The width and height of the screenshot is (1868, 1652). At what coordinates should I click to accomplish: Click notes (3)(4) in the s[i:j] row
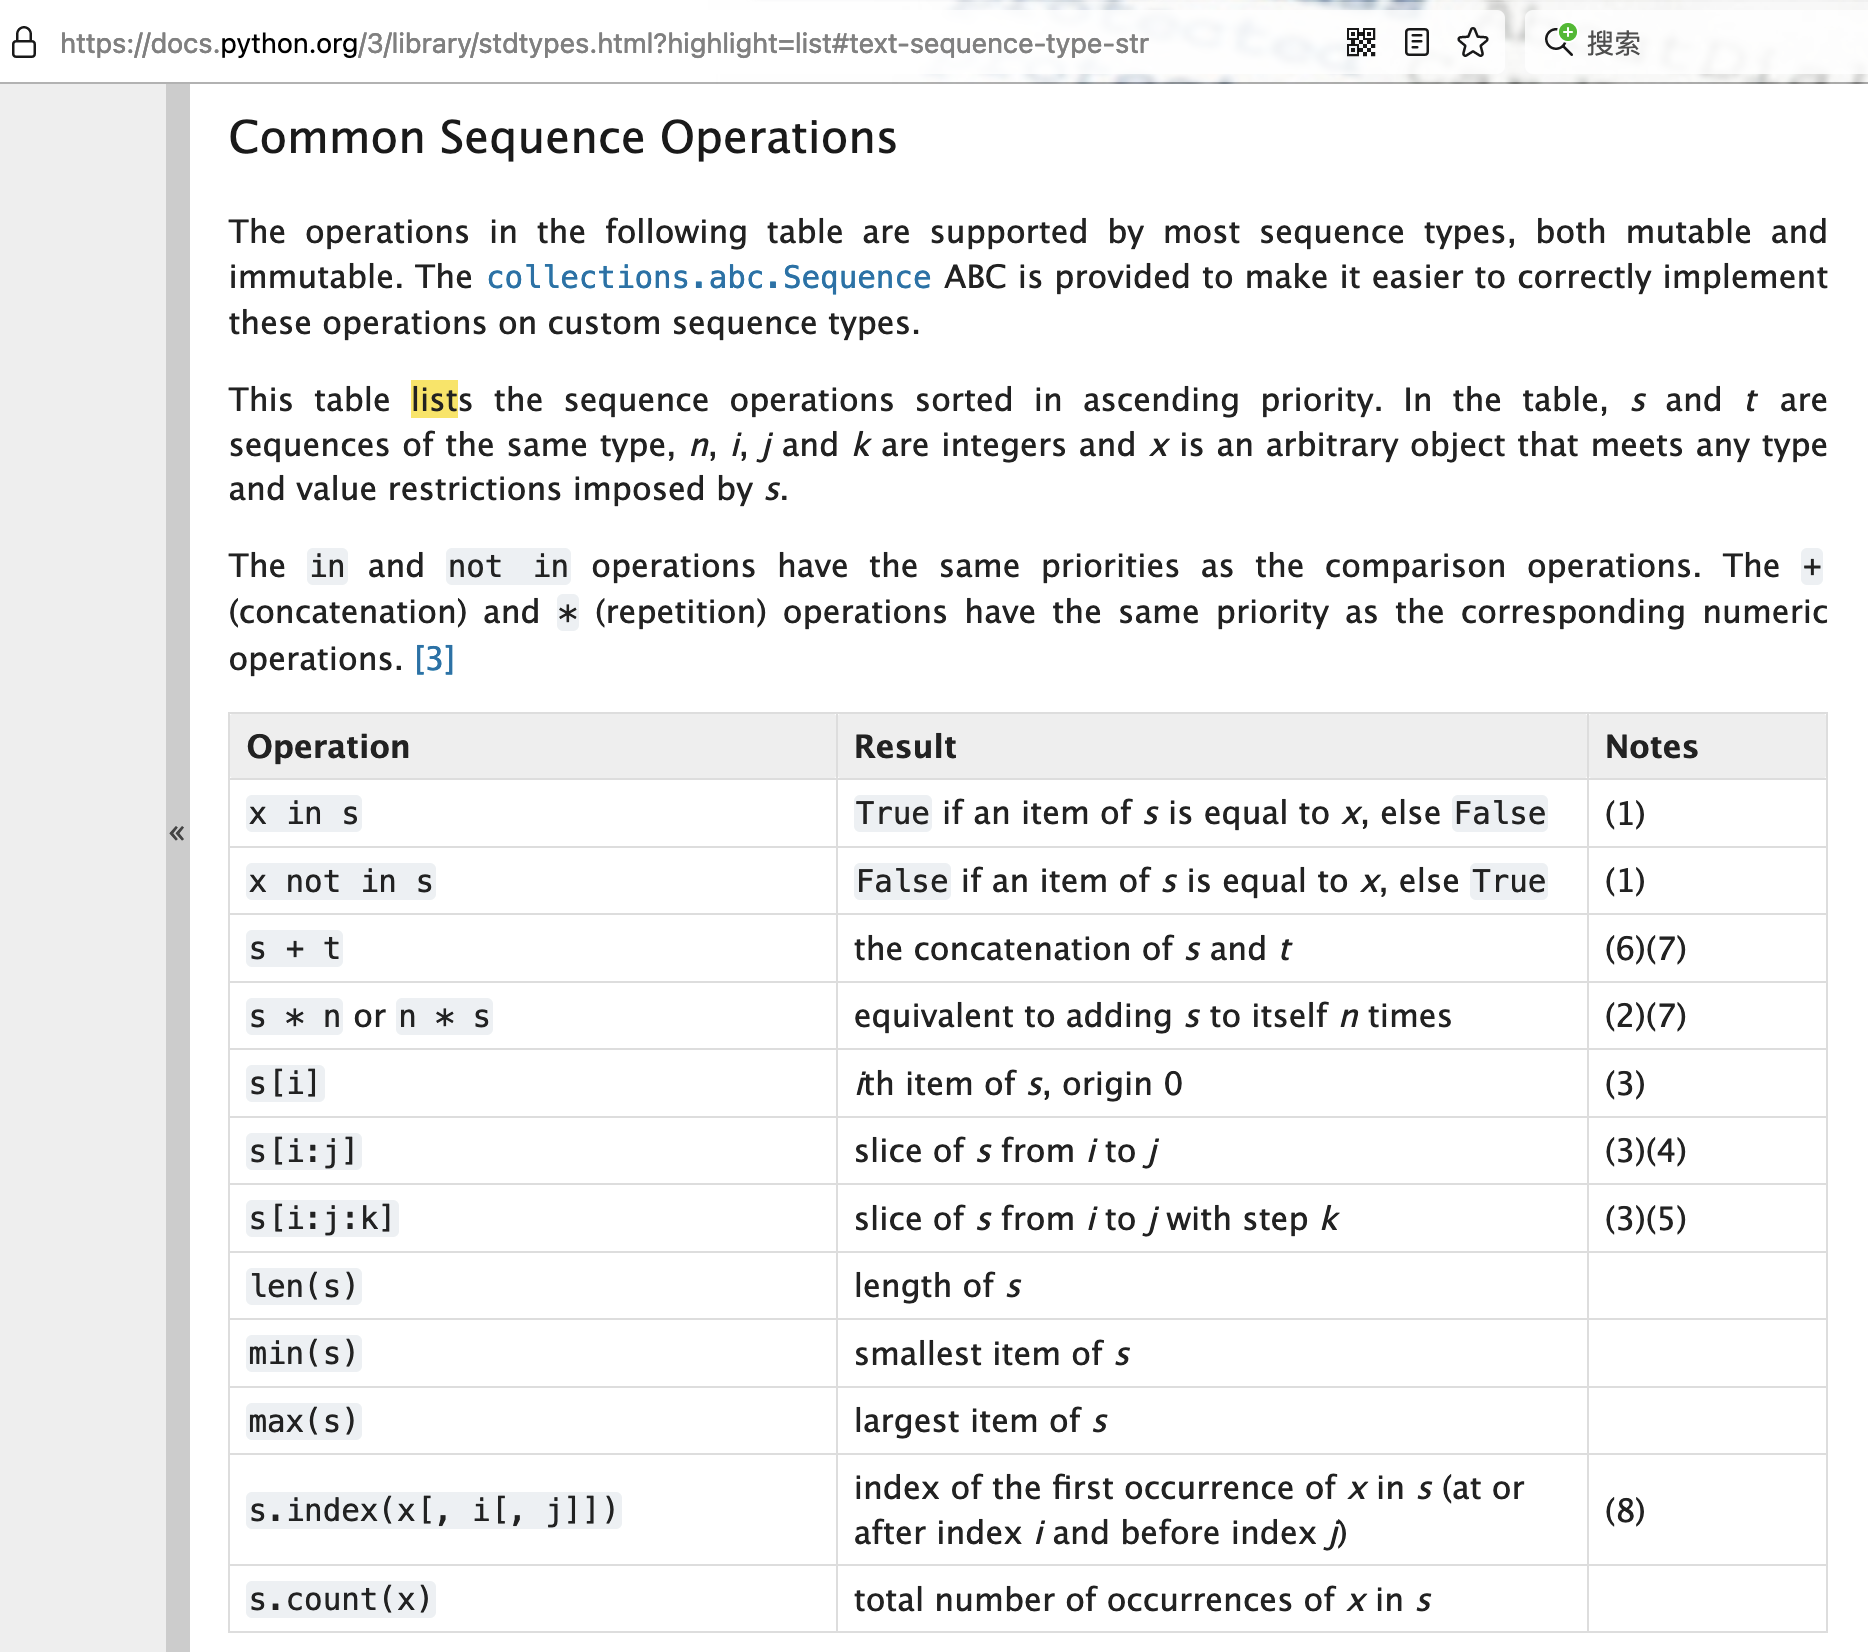(1646, 1151)
